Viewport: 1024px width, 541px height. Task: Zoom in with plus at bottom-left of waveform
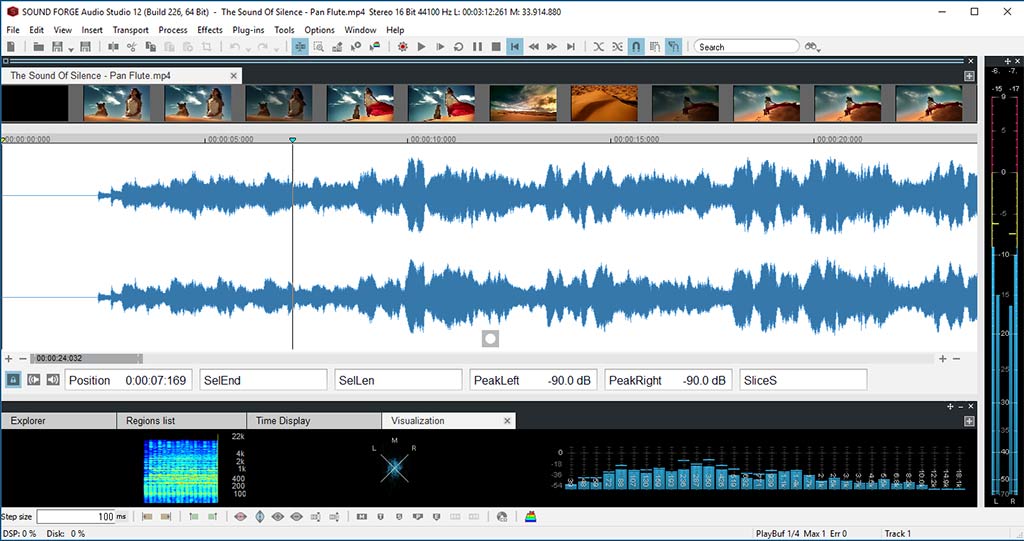8,359
